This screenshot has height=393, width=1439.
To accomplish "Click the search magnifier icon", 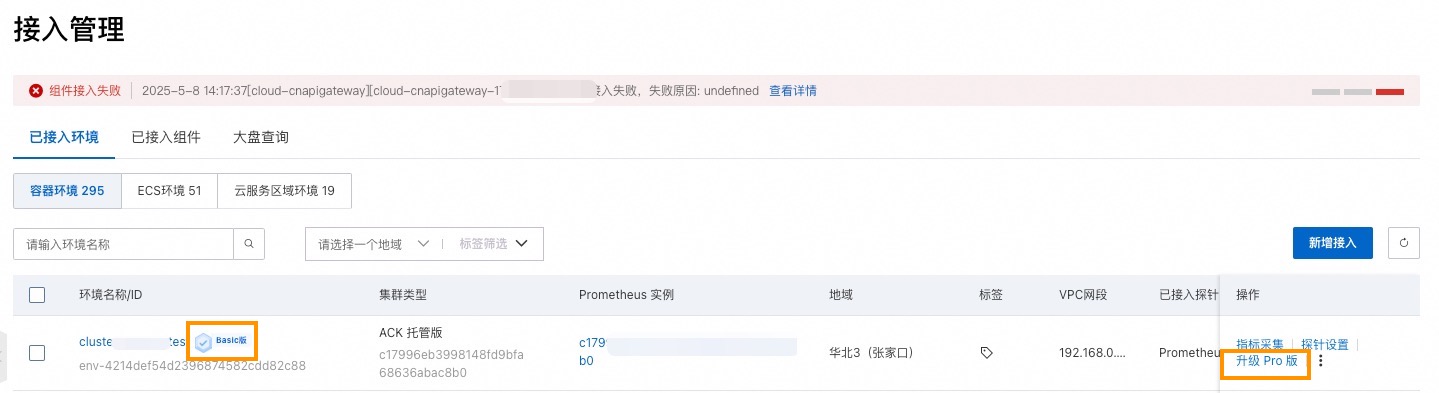I will pyautogui.click(x=248, y=244).
